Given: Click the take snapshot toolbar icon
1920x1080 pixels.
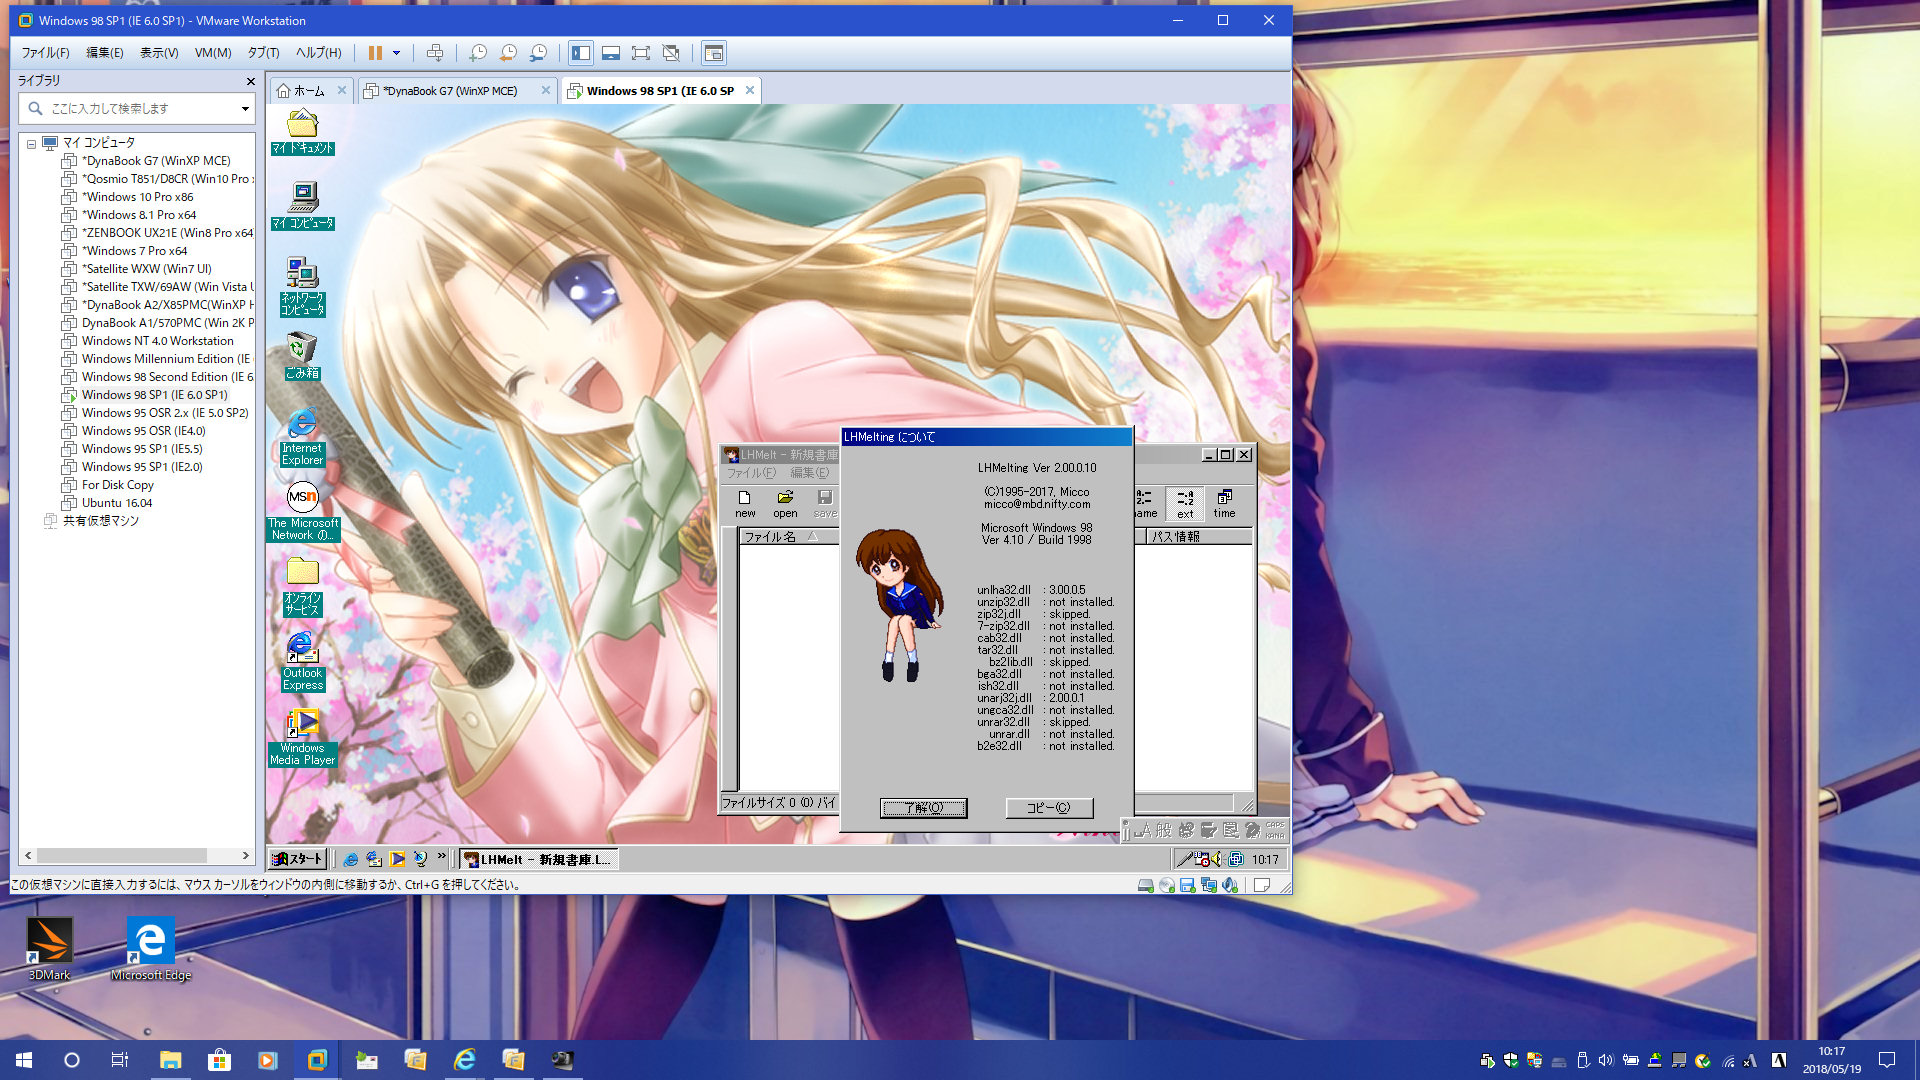Looking at the screenshot, I should 478,53.
